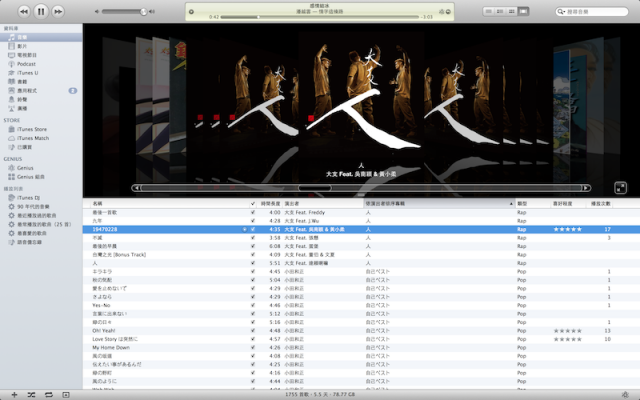Image resolution: width=640 pixels, height=400 pixels.
Task: Click the Cover Flow album scrubber thumb
Action: pyautogui.click(x=315, y=188)
